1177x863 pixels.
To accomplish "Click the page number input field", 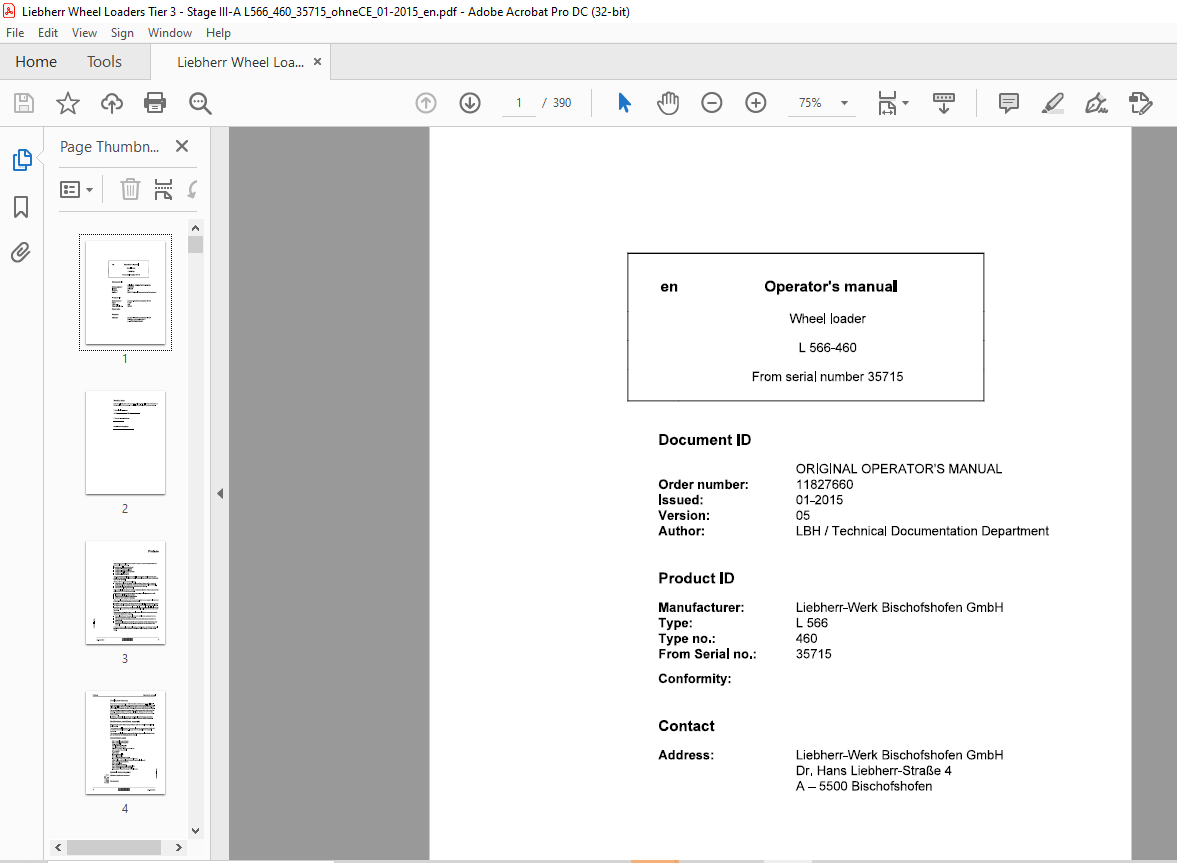I will 519,103.
